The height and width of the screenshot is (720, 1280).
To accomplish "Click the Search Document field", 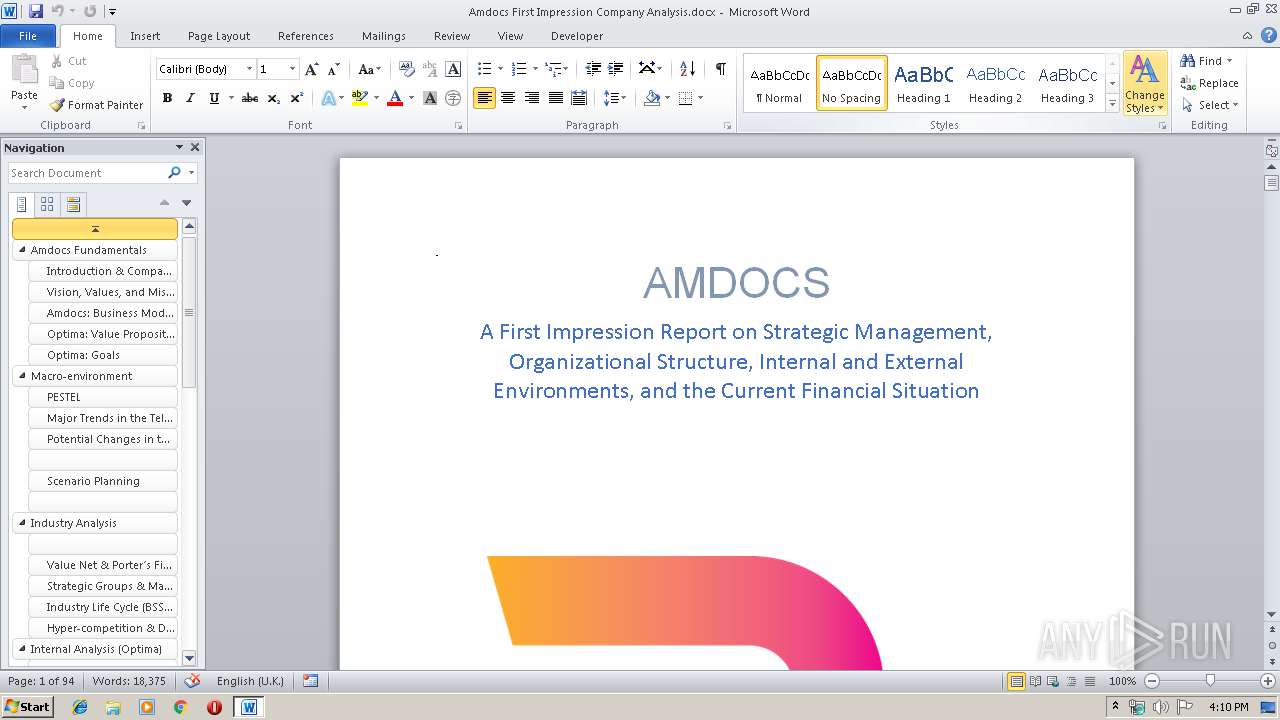I will tap(86, 173).
